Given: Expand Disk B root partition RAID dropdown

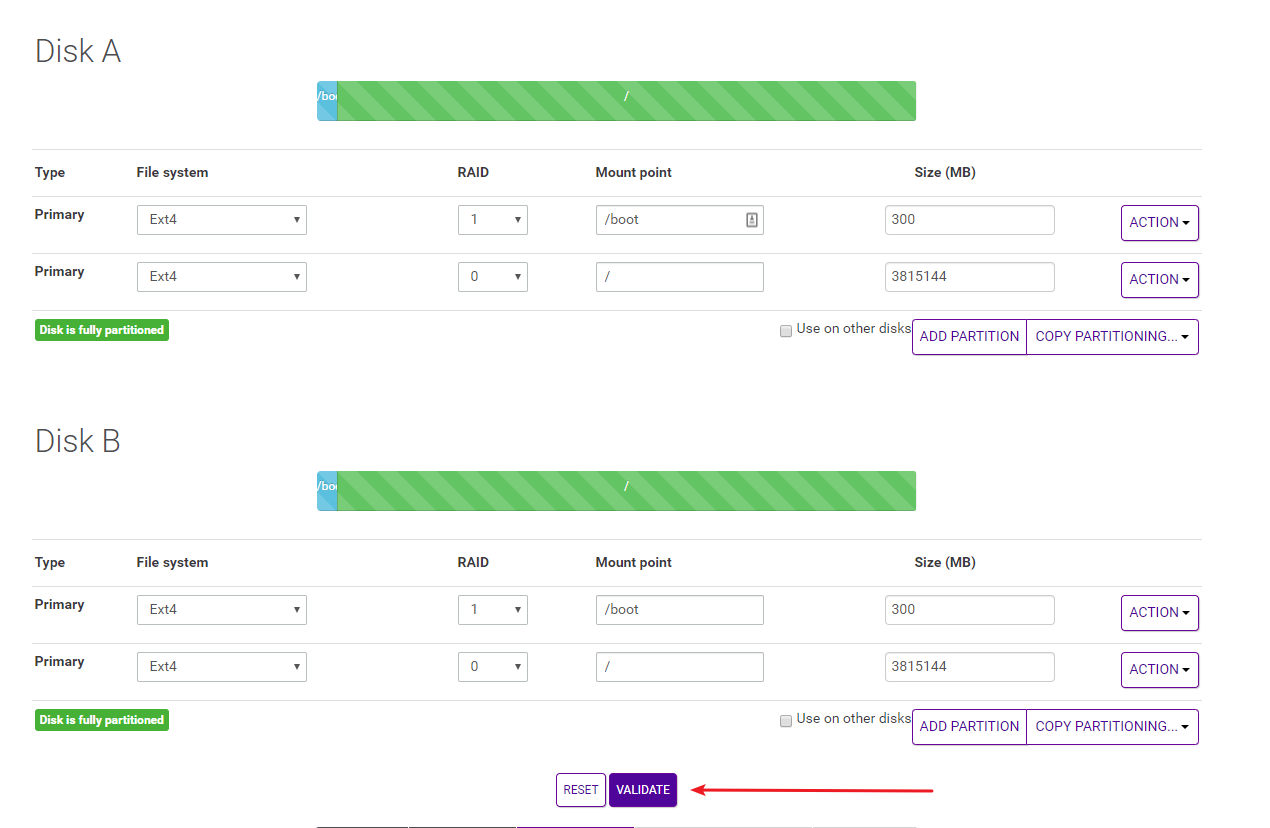Looking at the screenshot, I should (x=492, y=667).
